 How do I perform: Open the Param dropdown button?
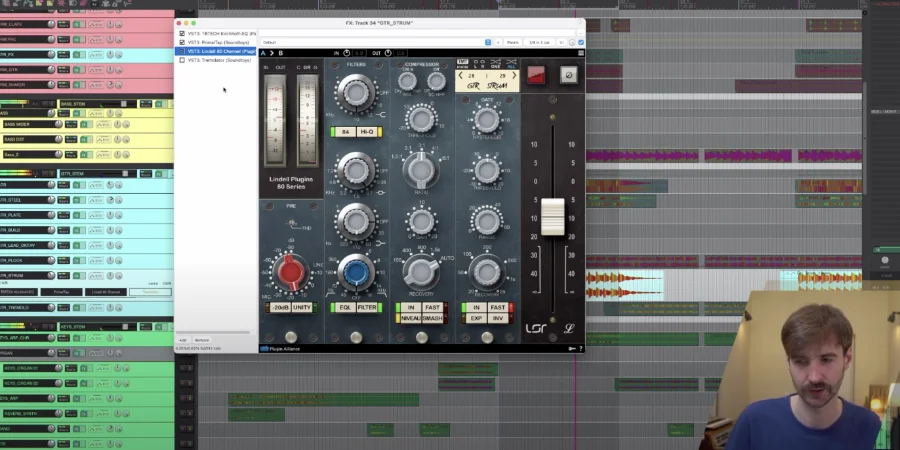tap(512, 42)
